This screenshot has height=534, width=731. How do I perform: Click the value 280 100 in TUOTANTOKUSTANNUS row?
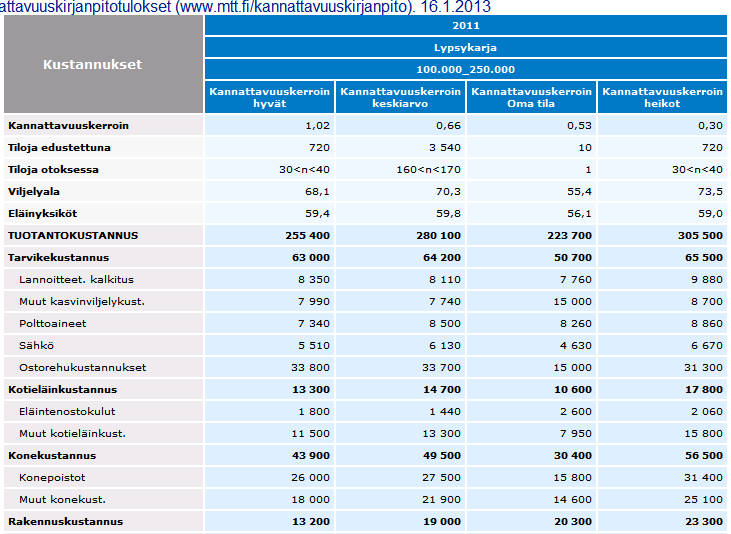coord(439,236)
